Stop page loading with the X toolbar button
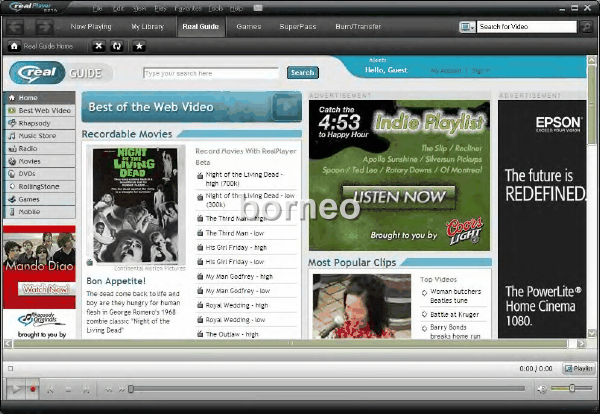Viewport: 600px width, 414px height. pos(99,46)
